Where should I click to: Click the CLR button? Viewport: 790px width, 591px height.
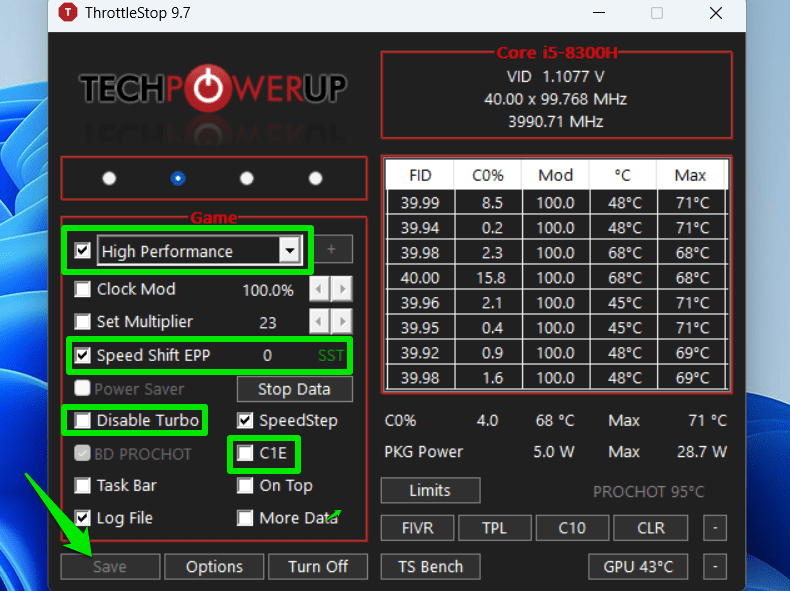(x=651, y=528)
